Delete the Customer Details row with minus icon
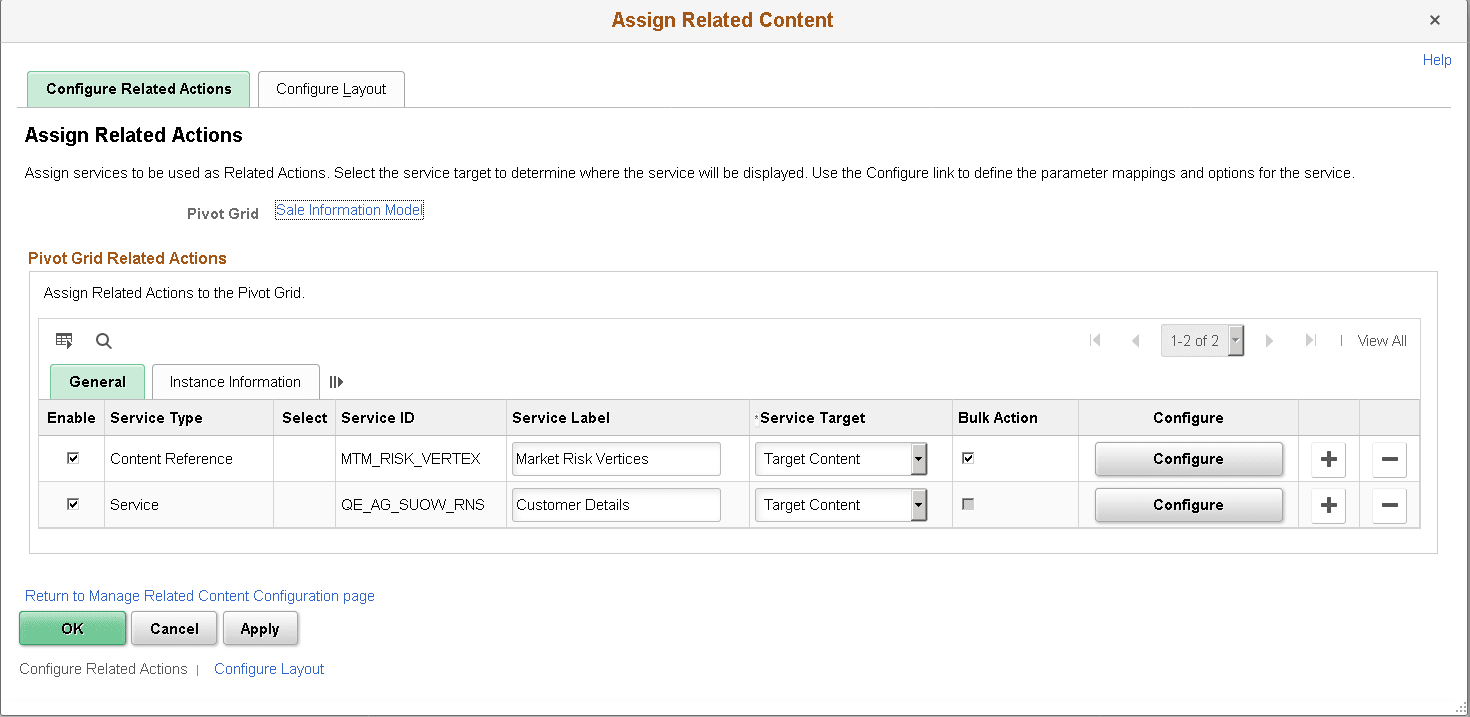Screen dimensions: 1470x717 tap(1389, 505)
